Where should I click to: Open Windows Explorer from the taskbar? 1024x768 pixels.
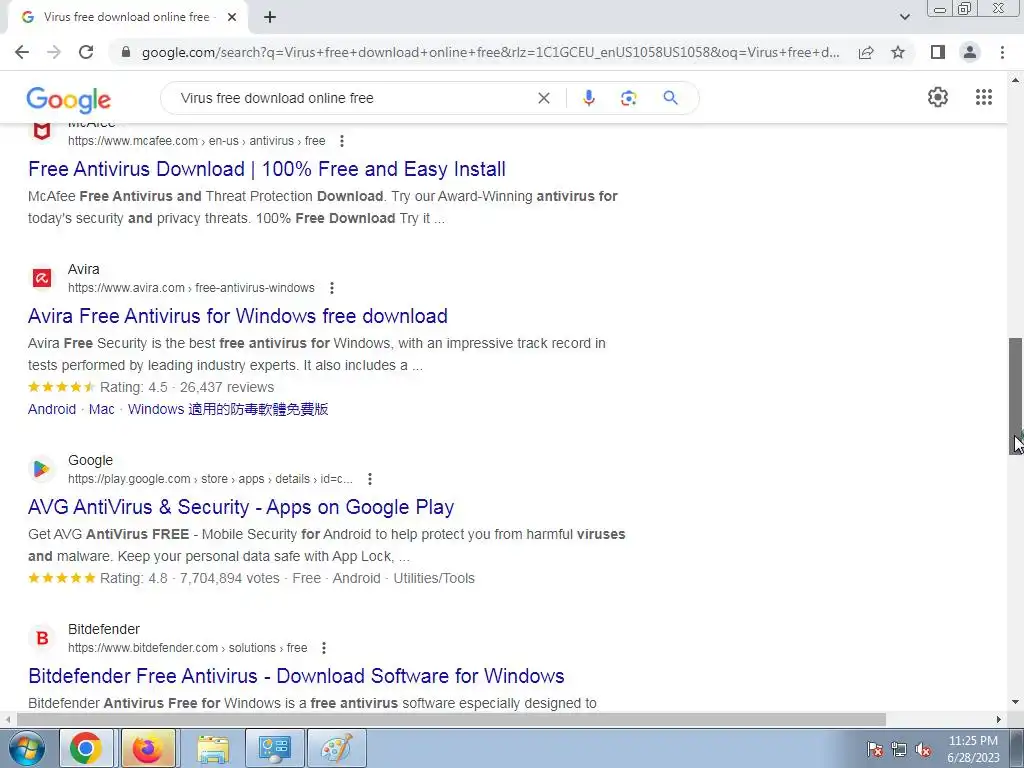tap(213, 748)
